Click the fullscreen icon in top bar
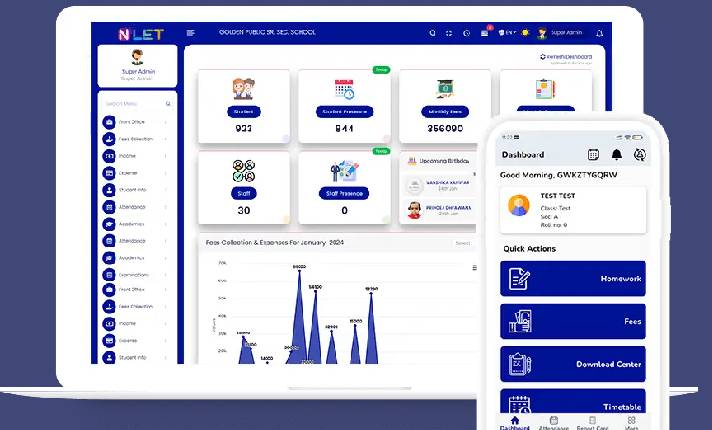 tap(449, 33)
